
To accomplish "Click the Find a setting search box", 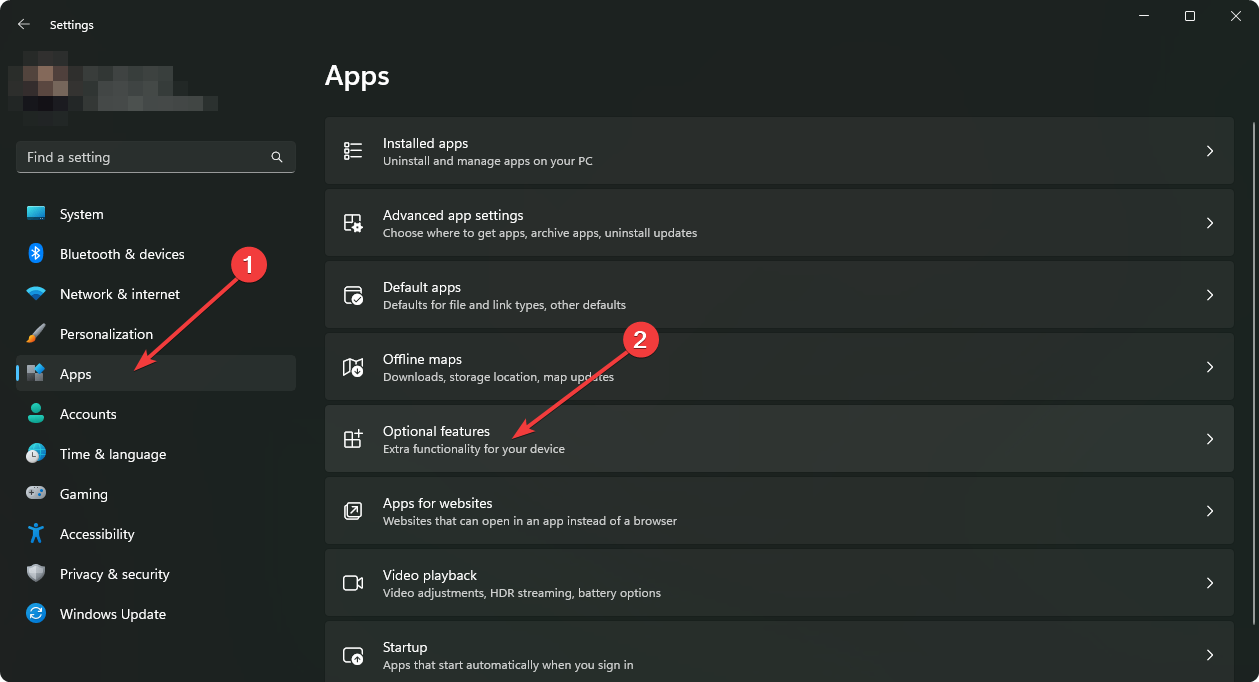I will point(156,157).
